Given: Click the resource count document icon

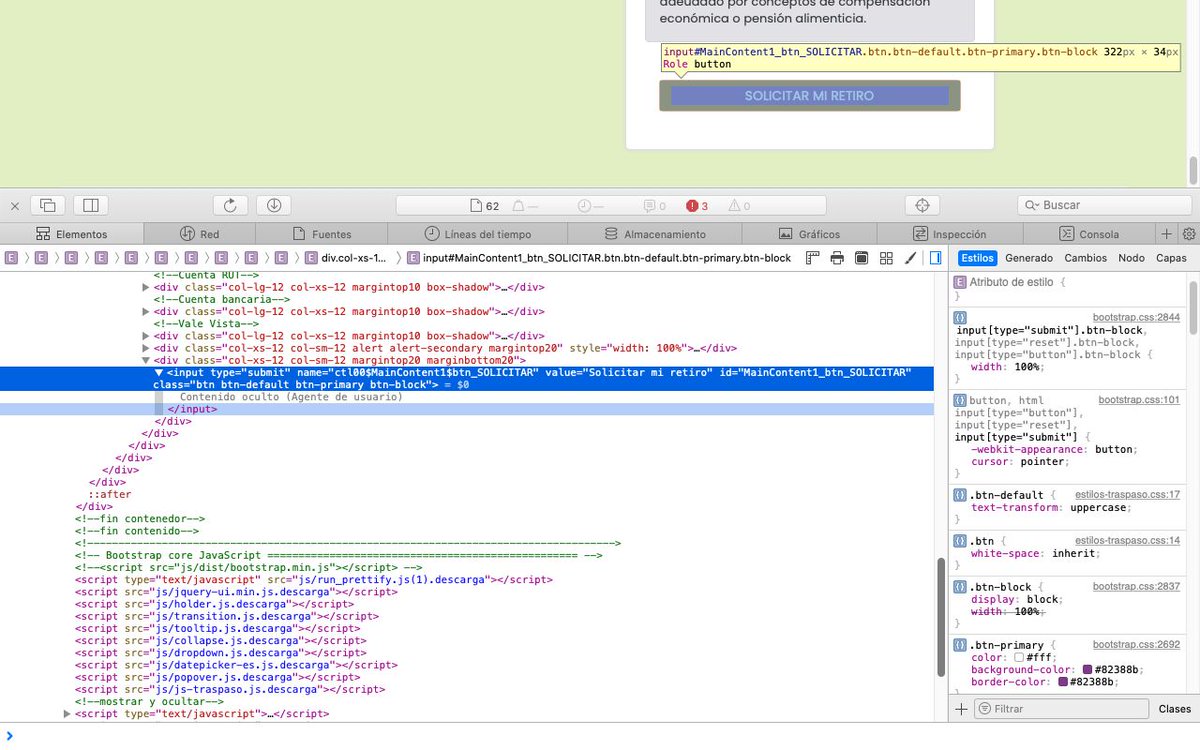Looking at the screenshot, I should [x=485, y=206].
